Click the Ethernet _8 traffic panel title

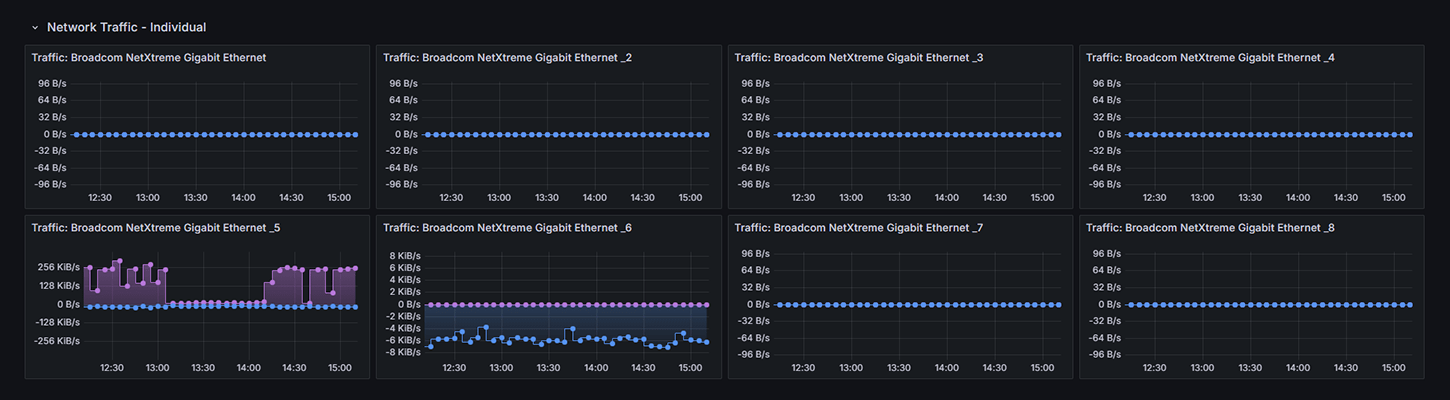[1210, 228]
